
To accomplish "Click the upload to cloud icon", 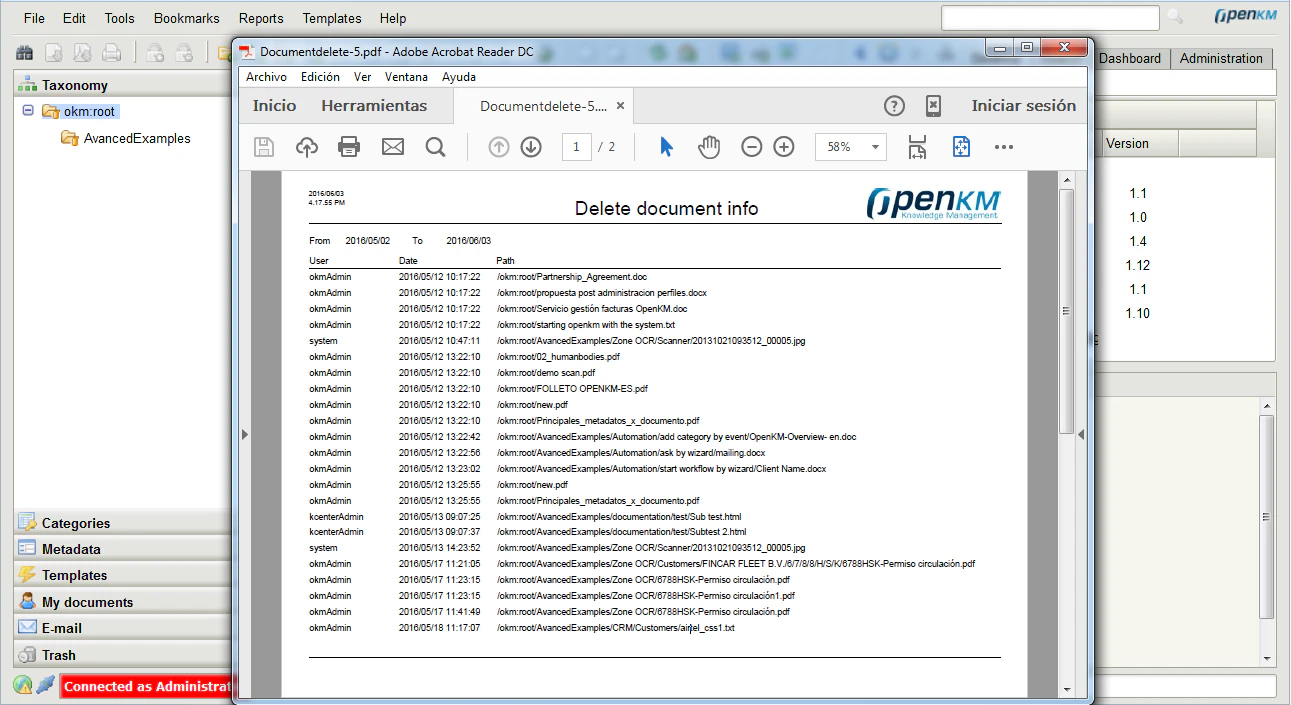I will pyautogui.click(x=307, y=147).
